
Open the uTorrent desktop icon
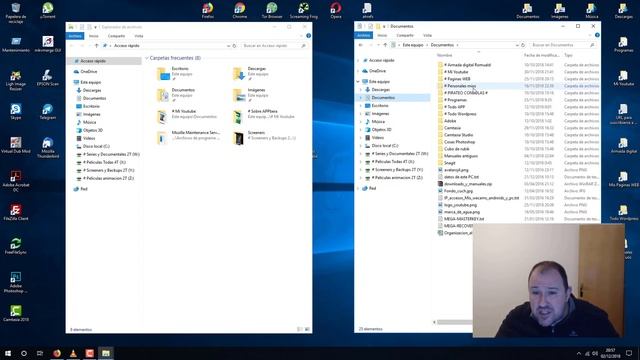coord(48,11)
